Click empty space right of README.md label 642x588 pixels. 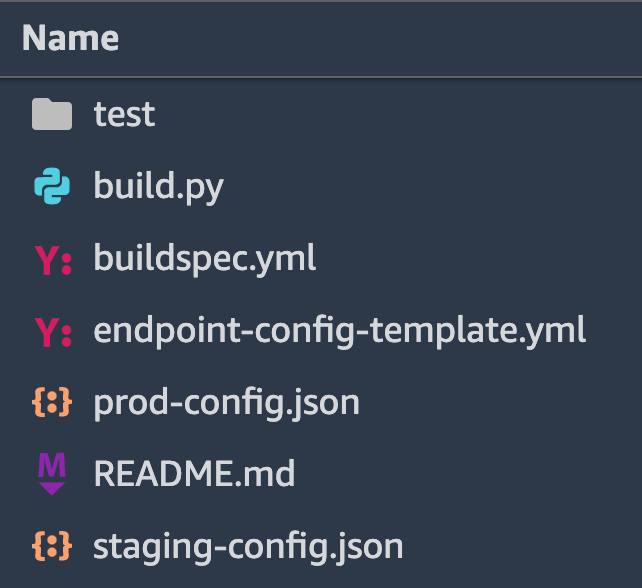460,474
